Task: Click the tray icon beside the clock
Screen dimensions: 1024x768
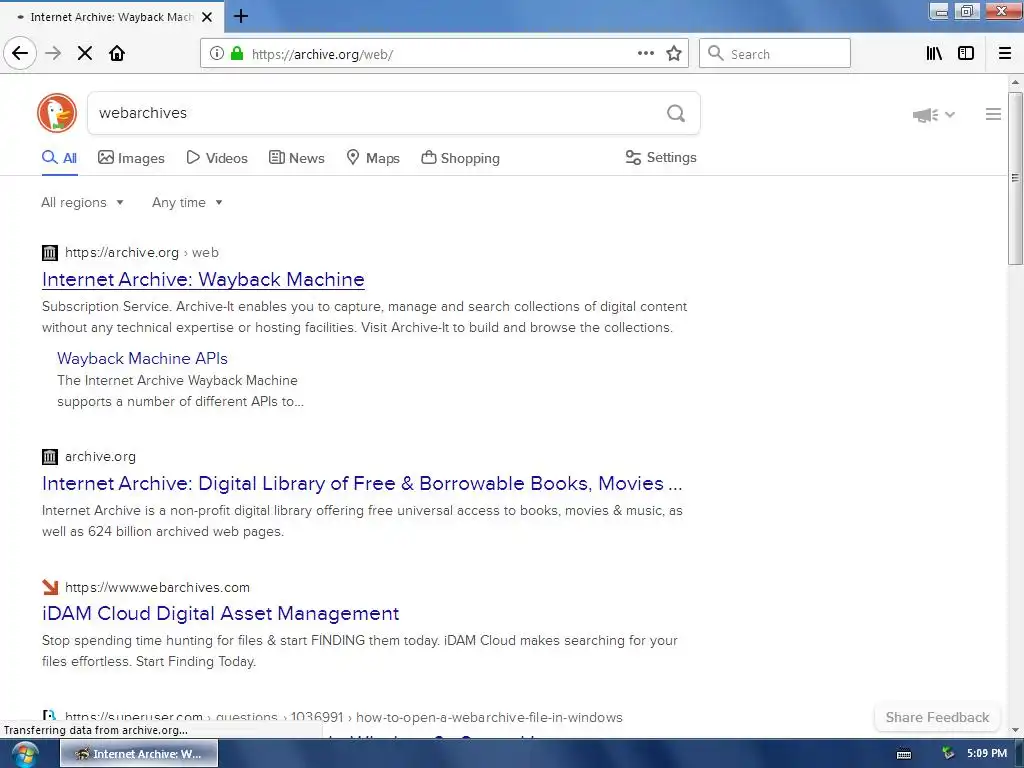Action: click(x=948, y=754)
